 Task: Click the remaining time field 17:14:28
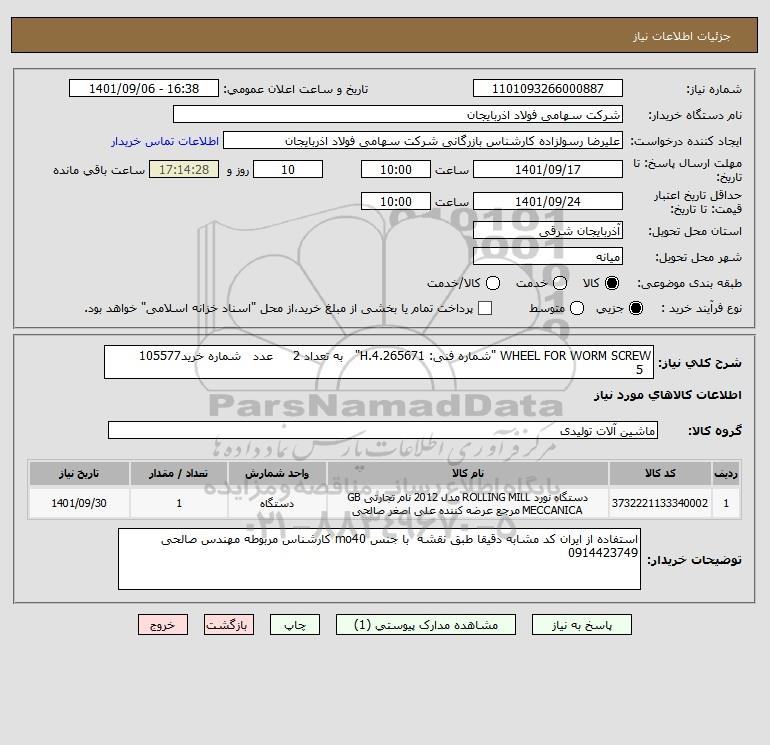pos(184,169)
